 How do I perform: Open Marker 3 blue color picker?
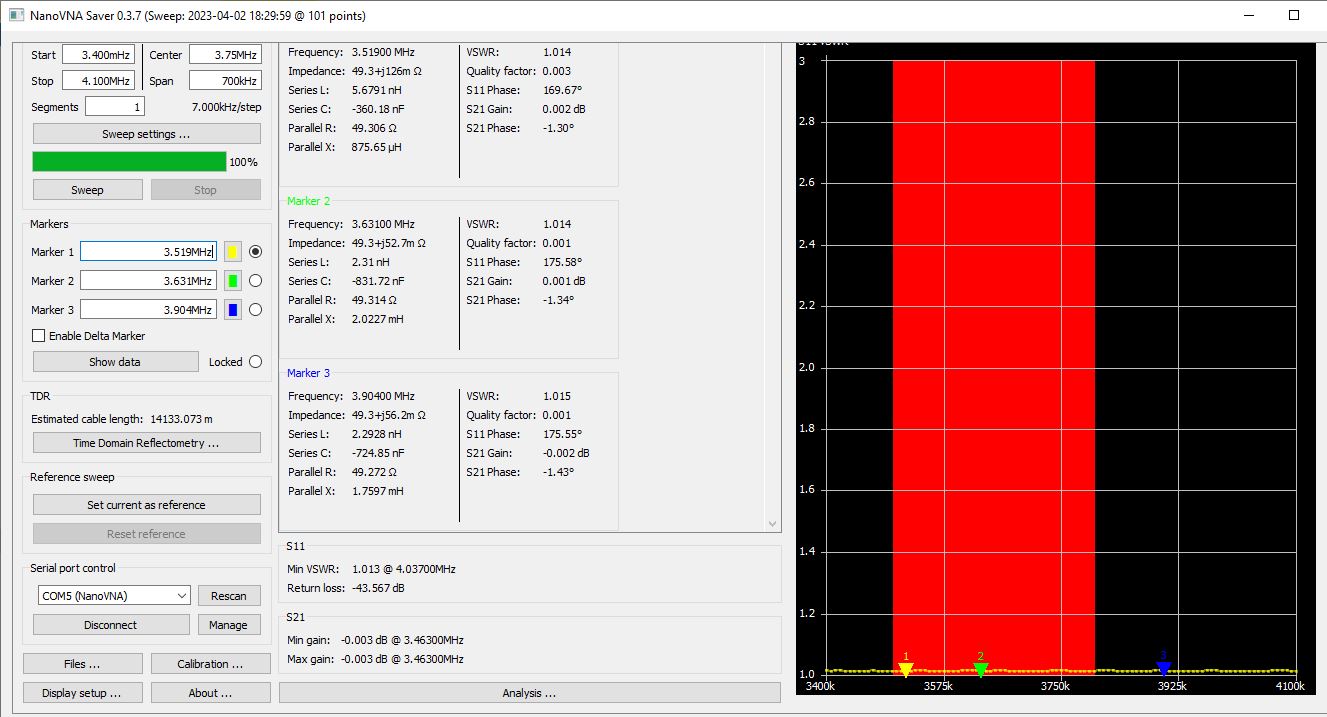[233, 310]
